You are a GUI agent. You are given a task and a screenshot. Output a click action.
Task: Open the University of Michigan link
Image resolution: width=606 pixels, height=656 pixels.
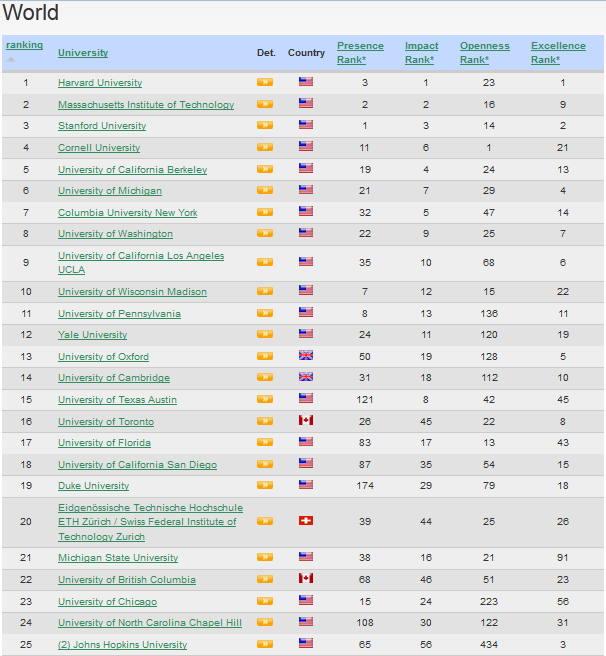pyautogui.click(x=110, y=191)
